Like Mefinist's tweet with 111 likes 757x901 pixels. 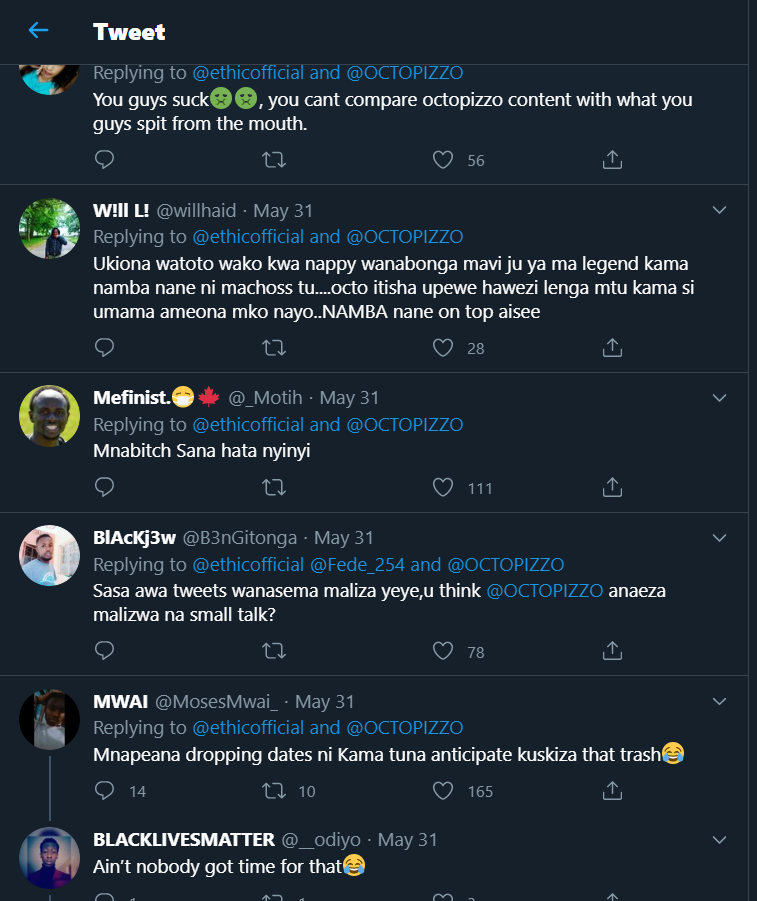tap(443, 487)
